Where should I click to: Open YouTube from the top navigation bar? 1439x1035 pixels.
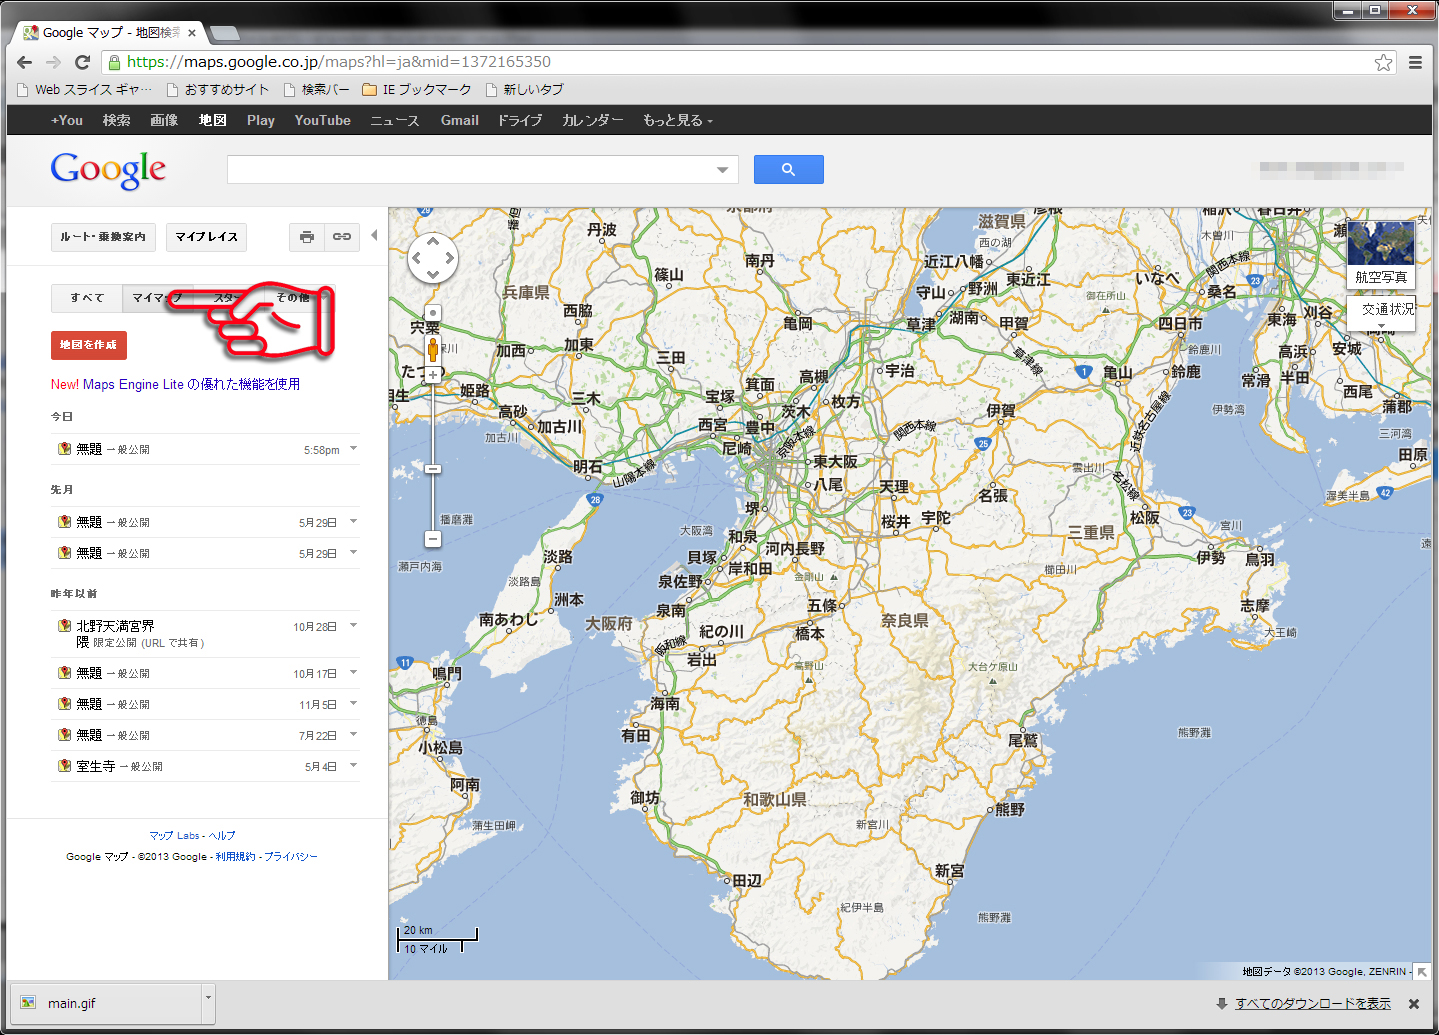click(x=322, y=120)
